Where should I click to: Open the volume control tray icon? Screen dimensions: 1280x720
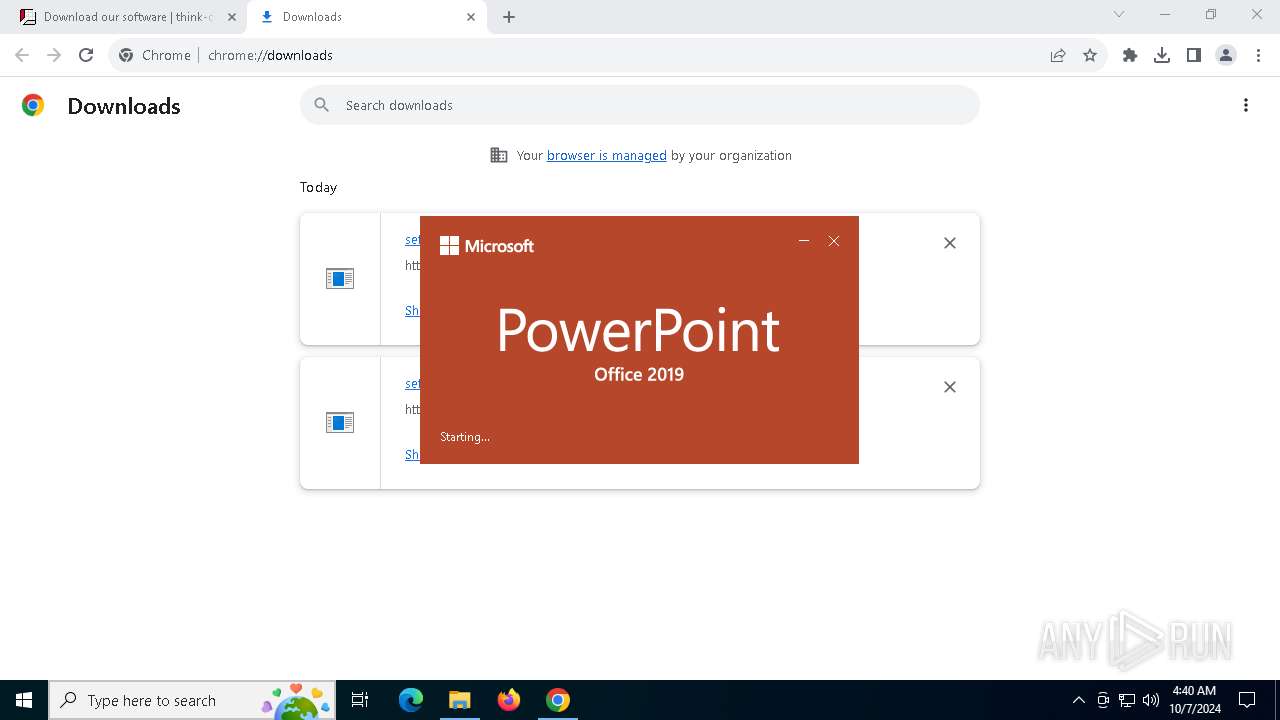(1151, 700)
